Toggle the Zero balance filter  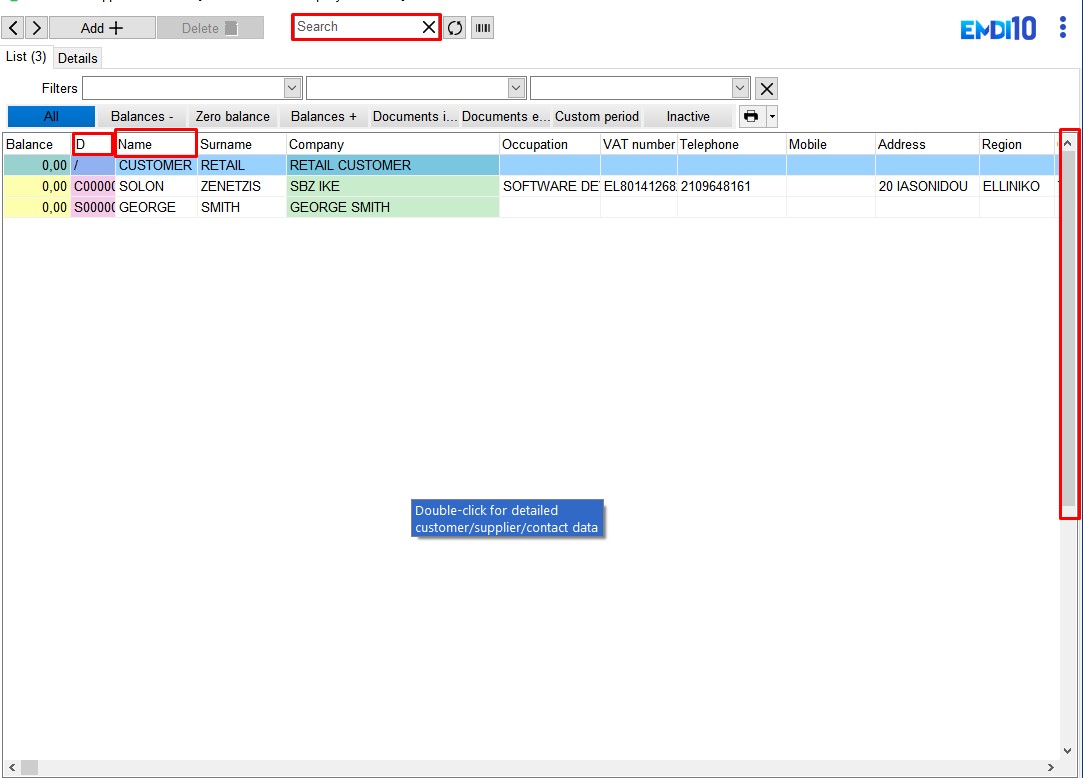[232, 117]
